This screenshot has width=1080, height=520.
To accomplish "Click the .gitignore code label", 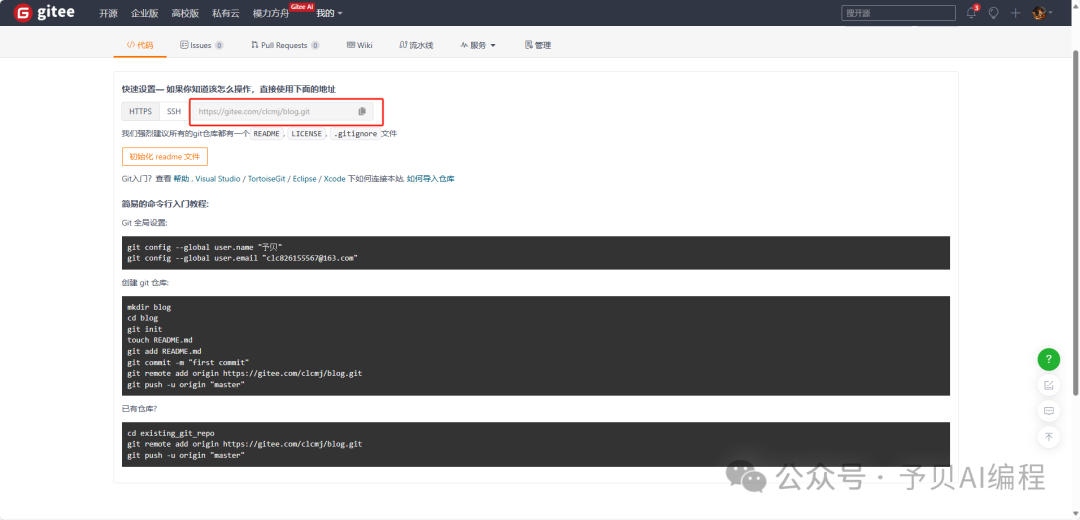I will coord(355,134).
